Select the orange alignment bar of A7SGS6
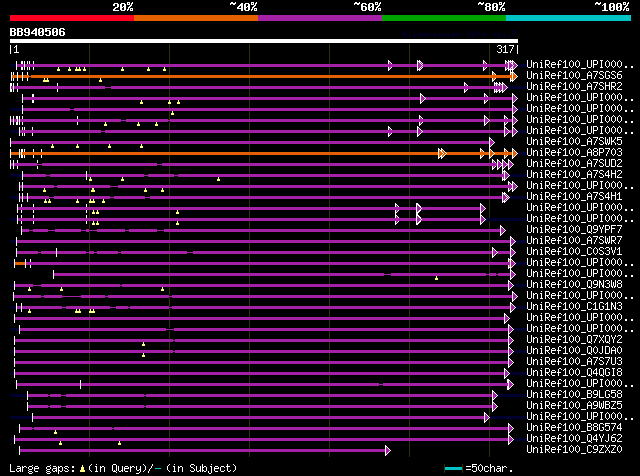640x476 pixels. pos(264,76)
